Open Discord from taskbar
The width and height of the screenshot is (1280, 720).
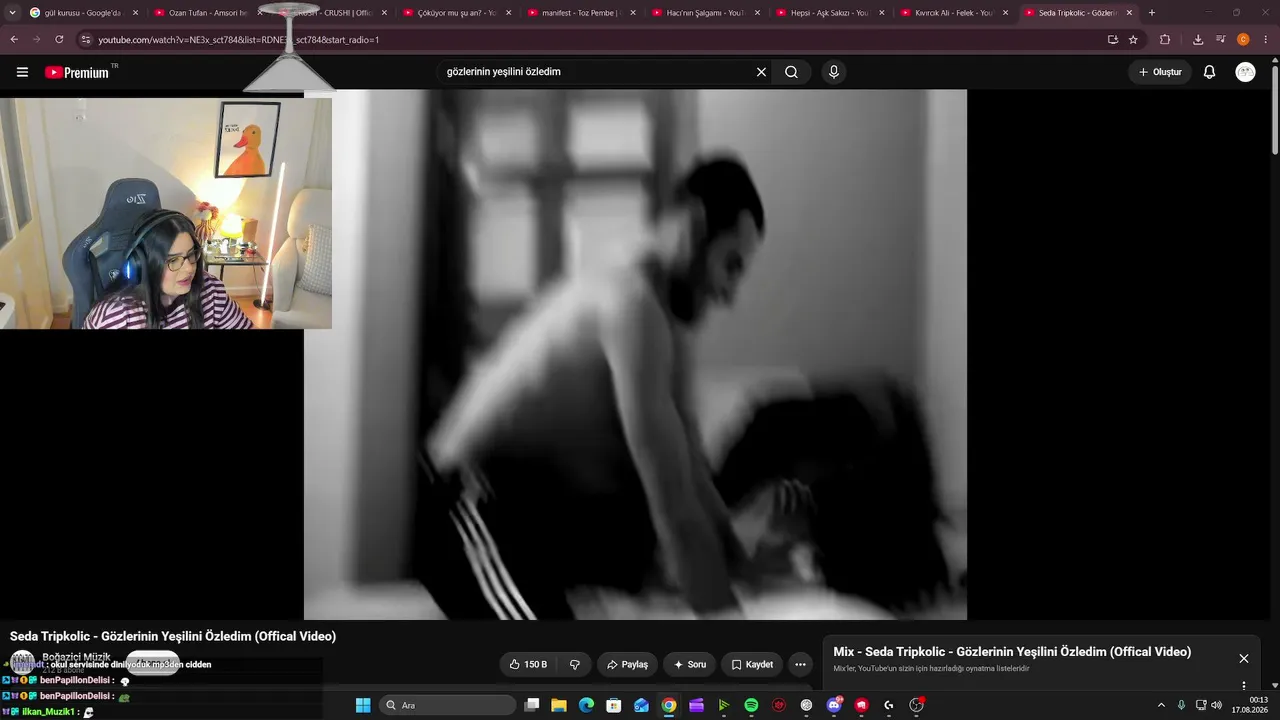coord(834,705)
